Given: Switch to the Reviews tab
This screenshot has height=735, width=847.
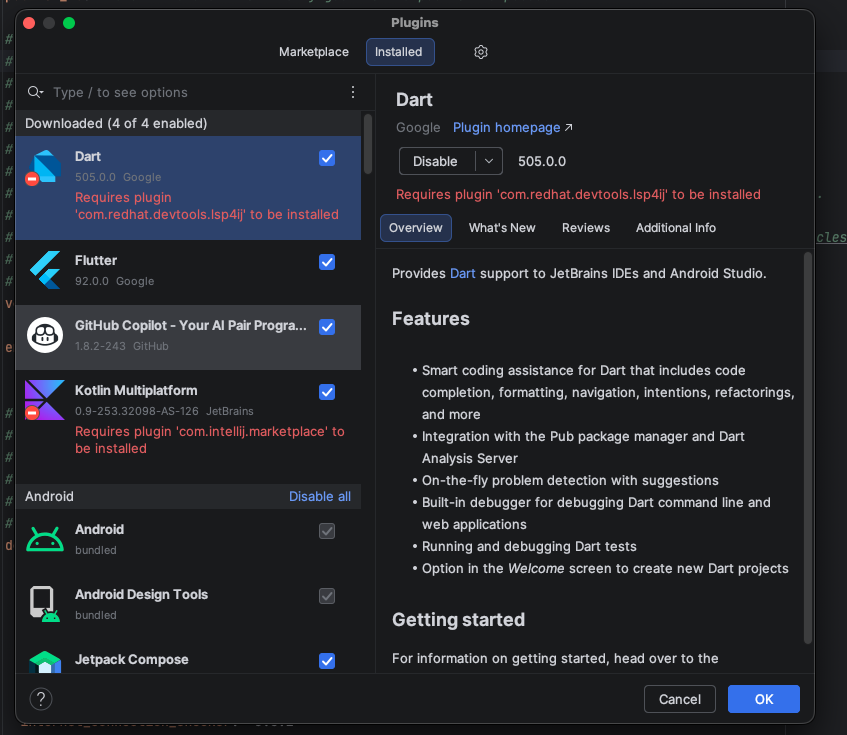Looking at the screenshot, I should [586, 228].
